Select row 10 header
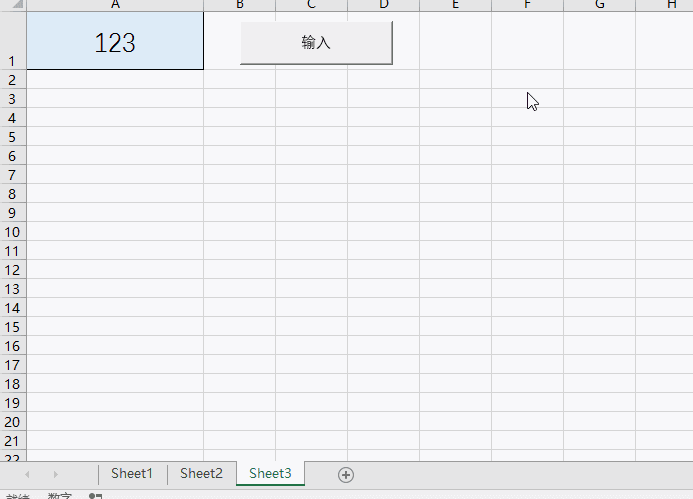The height and width of the screenshot is (499, 693). [13, 232]
